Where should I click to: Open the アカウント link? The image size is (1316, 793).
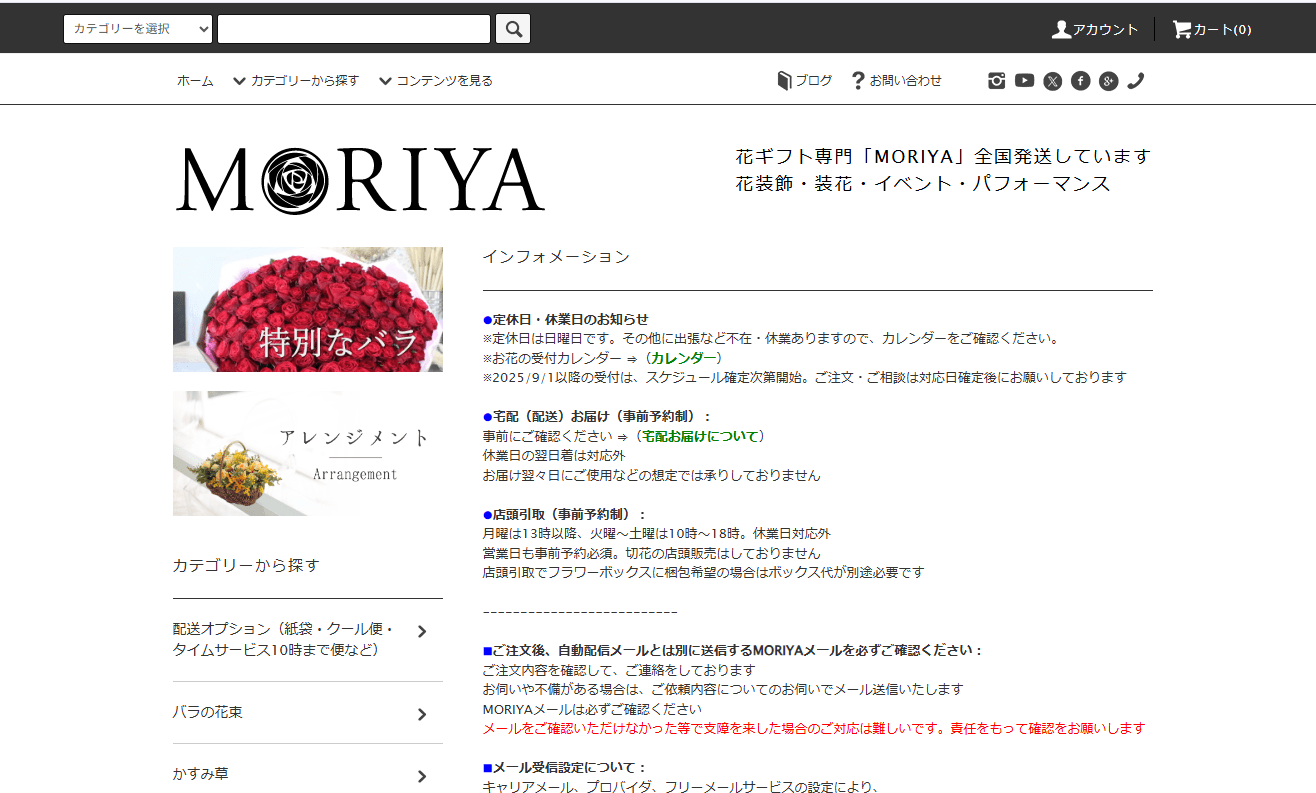[x=1105, y=30]
